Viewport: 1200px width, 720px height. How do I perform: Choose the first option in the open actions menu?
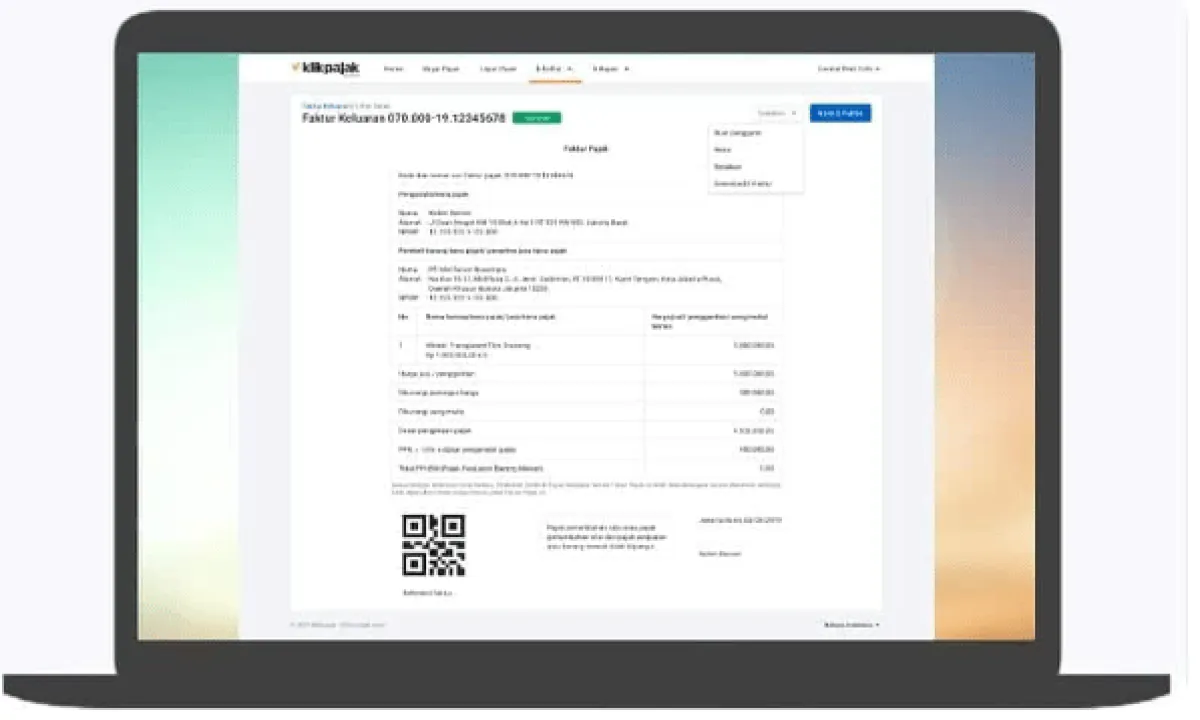738,132
